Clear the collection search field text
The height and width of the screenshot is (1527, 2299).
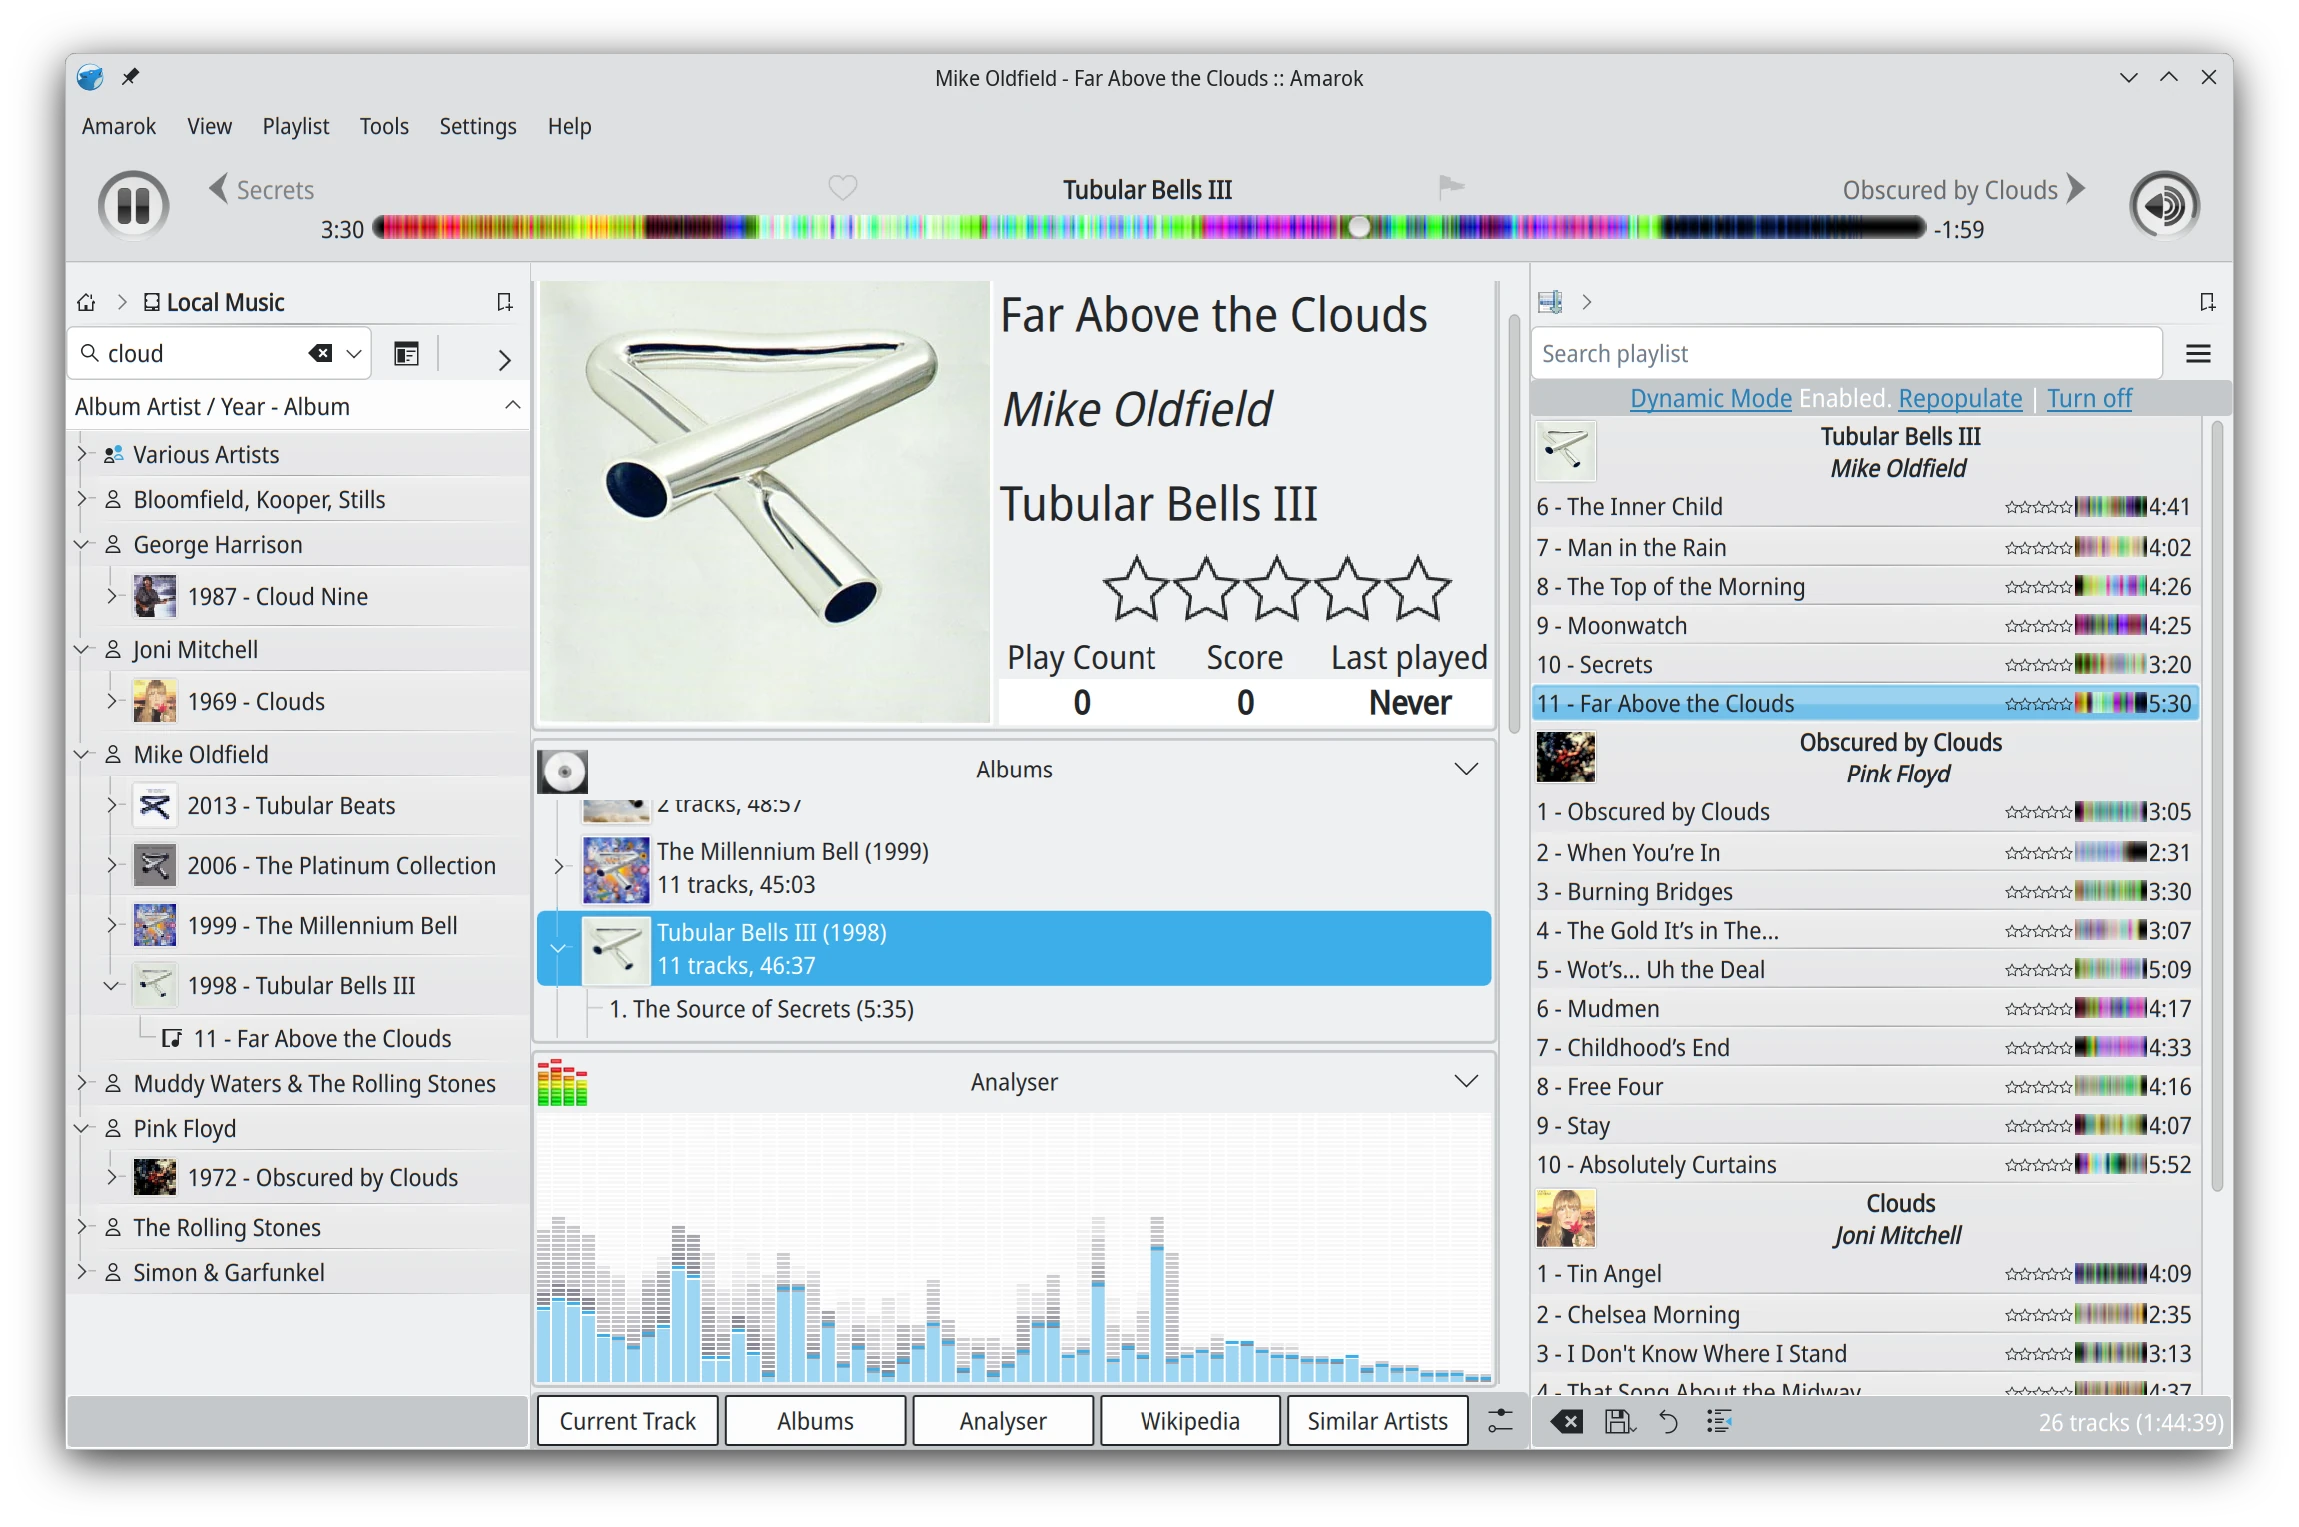pos(320,353)
